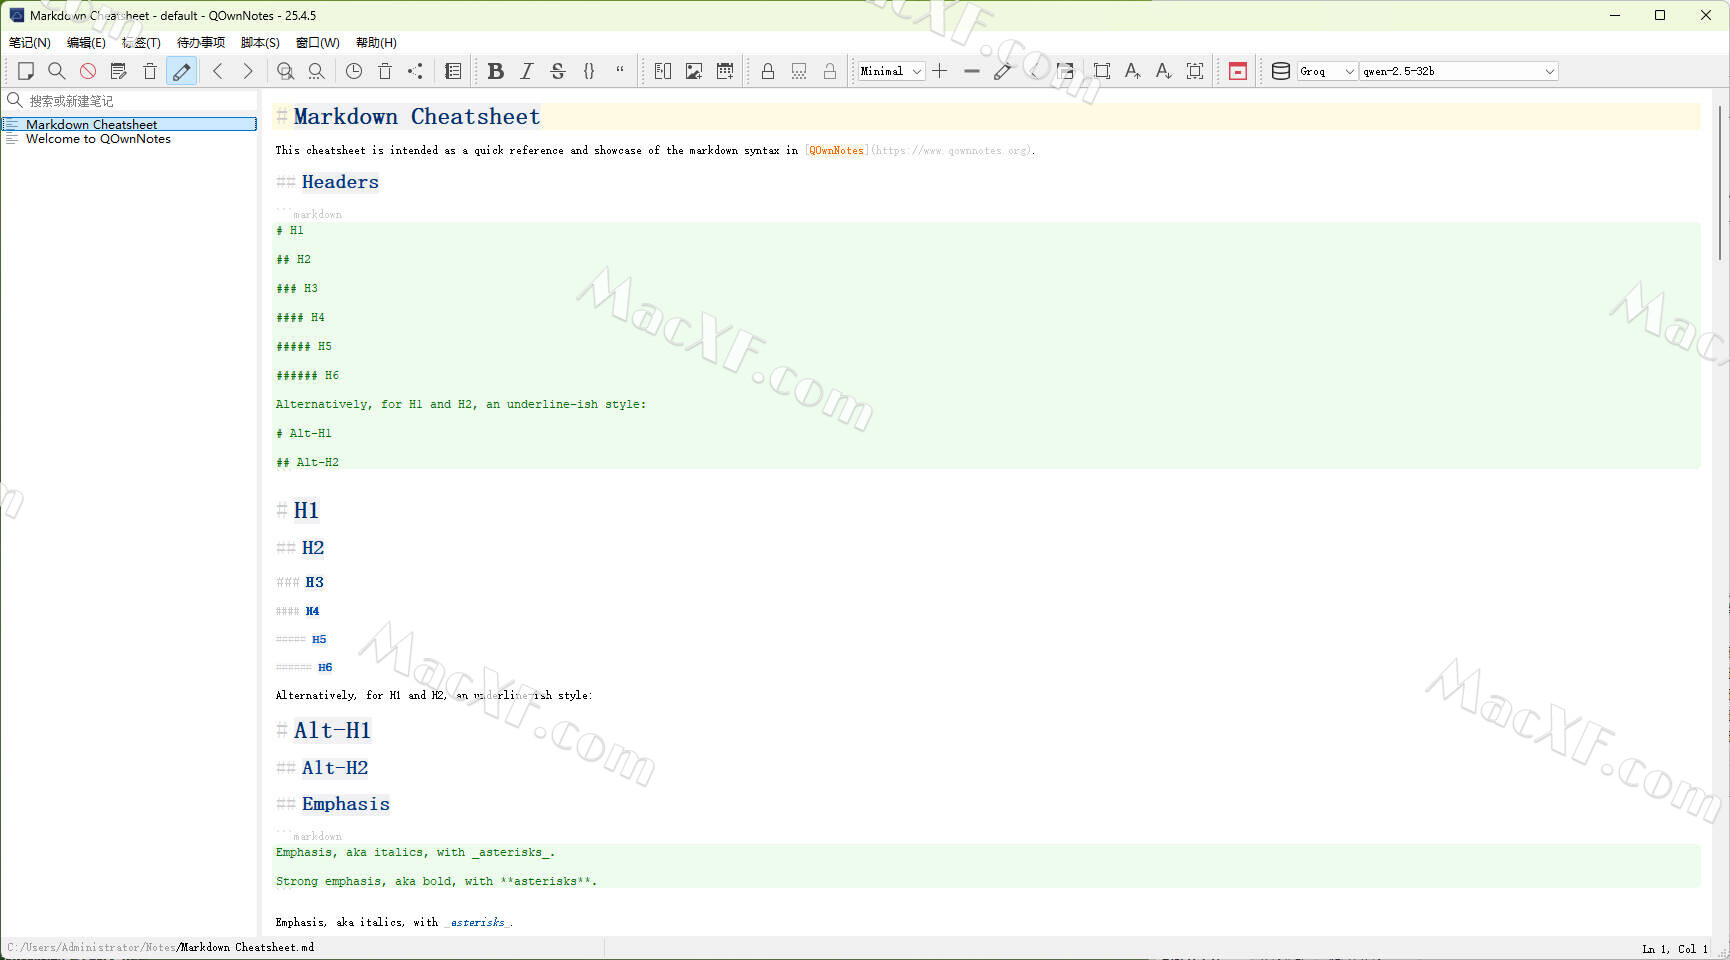Click the Emphasis section heading
Screen dimensions: 1730x960
coord(346,804)
